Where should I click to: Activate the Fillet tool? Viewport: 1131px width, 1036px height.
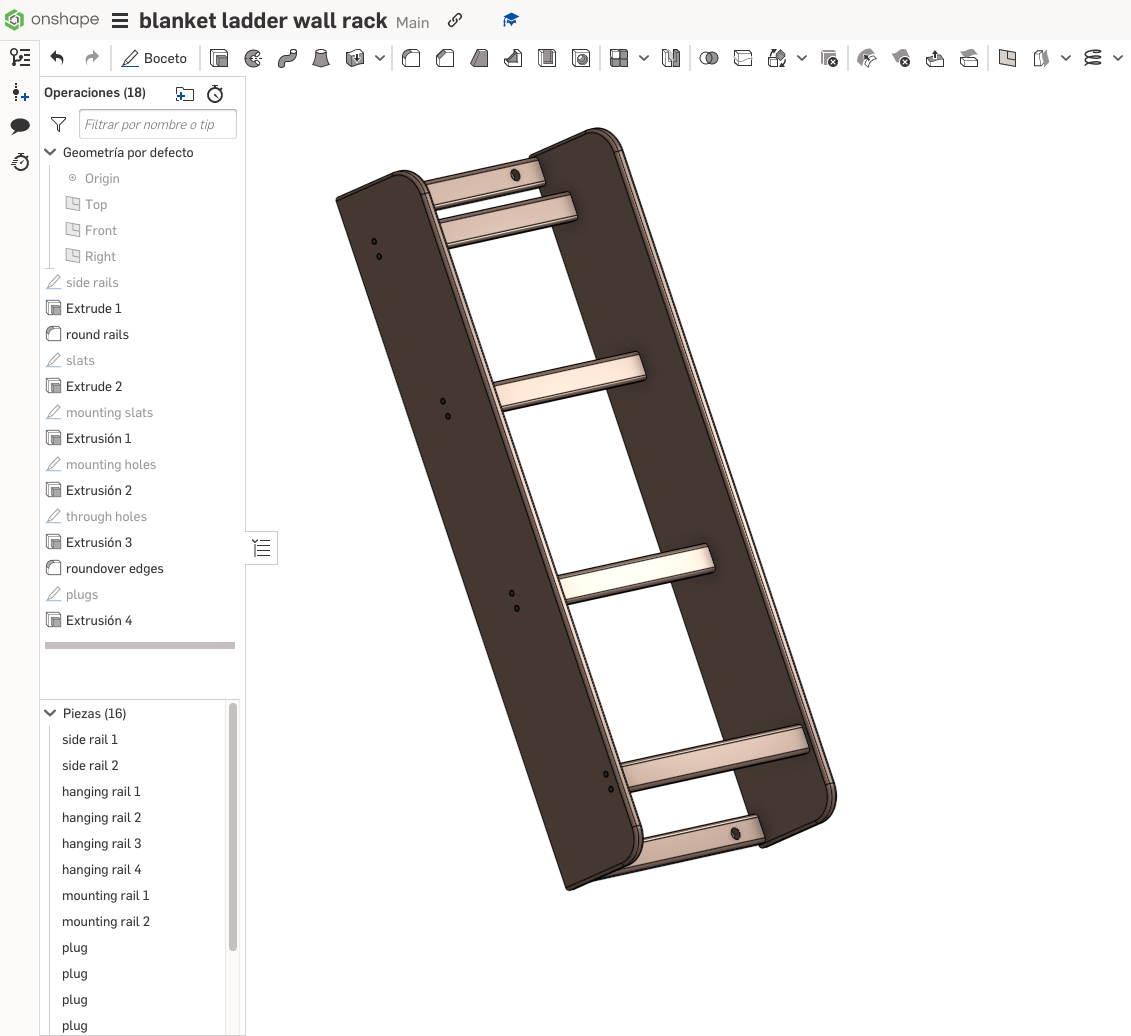click(x=411, y=58)
